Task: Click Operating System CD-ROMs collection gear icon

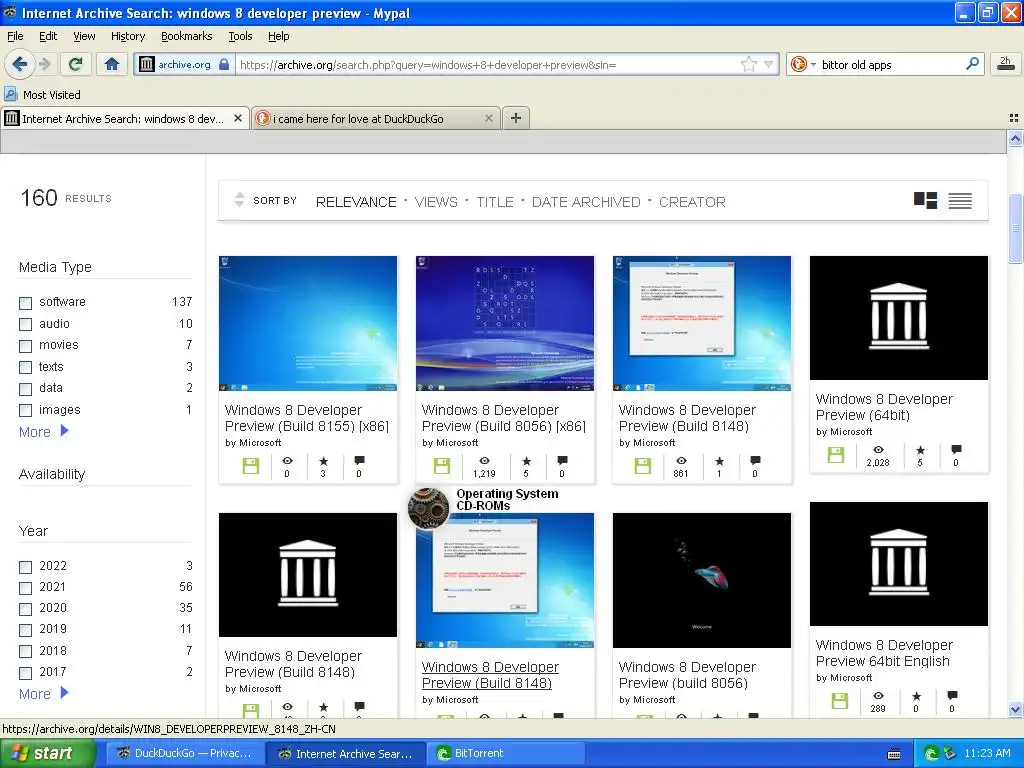Action: click(428, 508)
